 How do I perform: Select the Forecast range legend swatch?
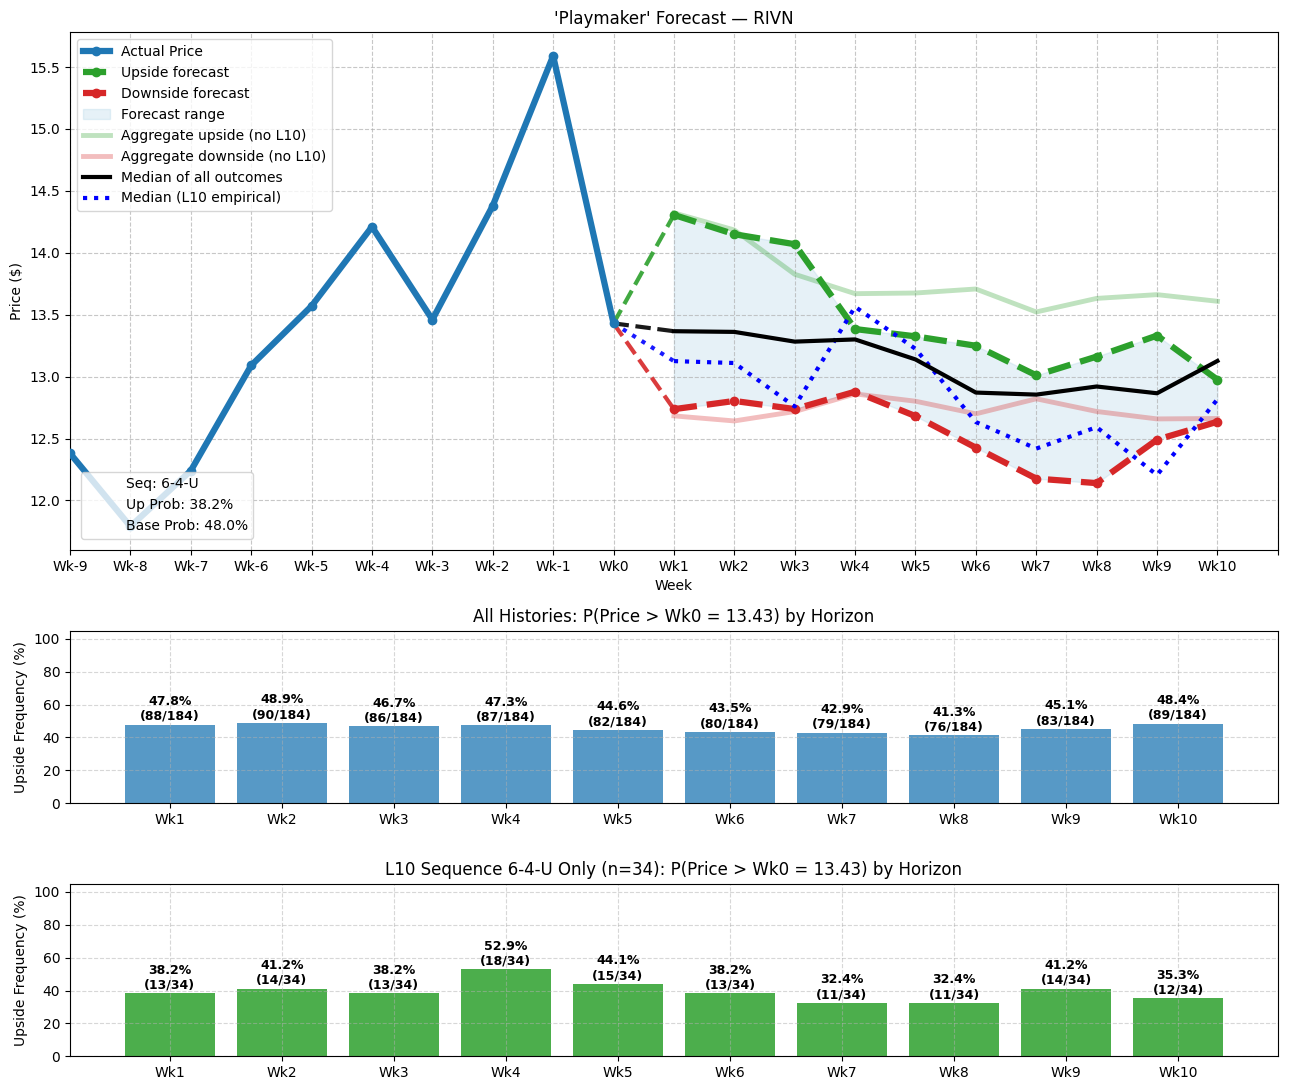click(x=97, y=114)
